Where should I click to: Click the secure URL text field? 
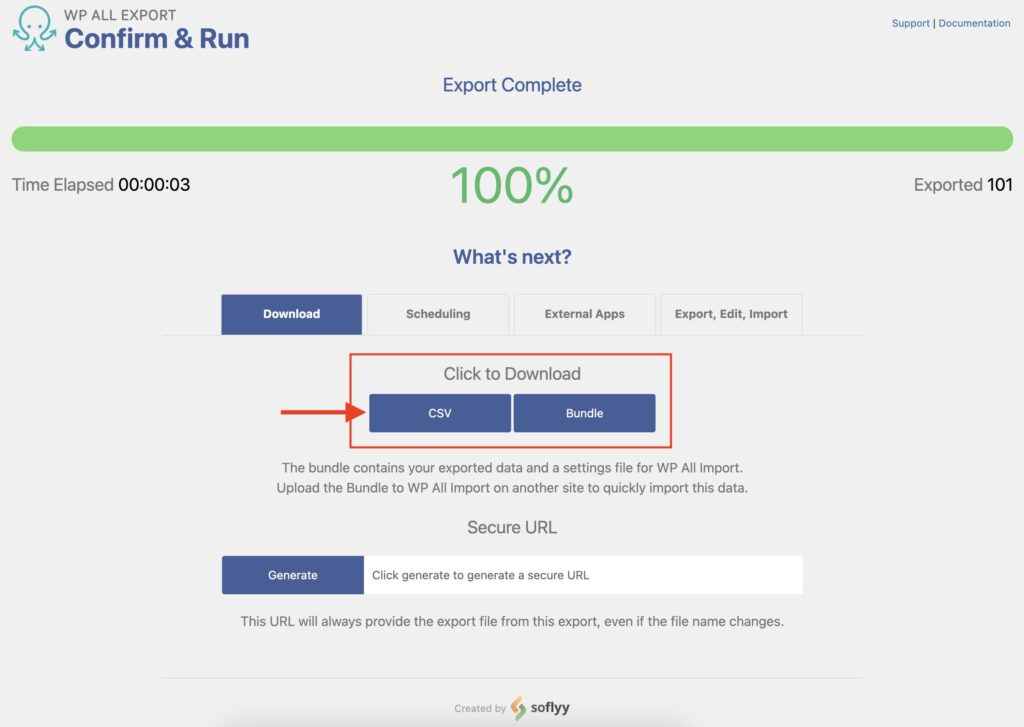(585, 574)
